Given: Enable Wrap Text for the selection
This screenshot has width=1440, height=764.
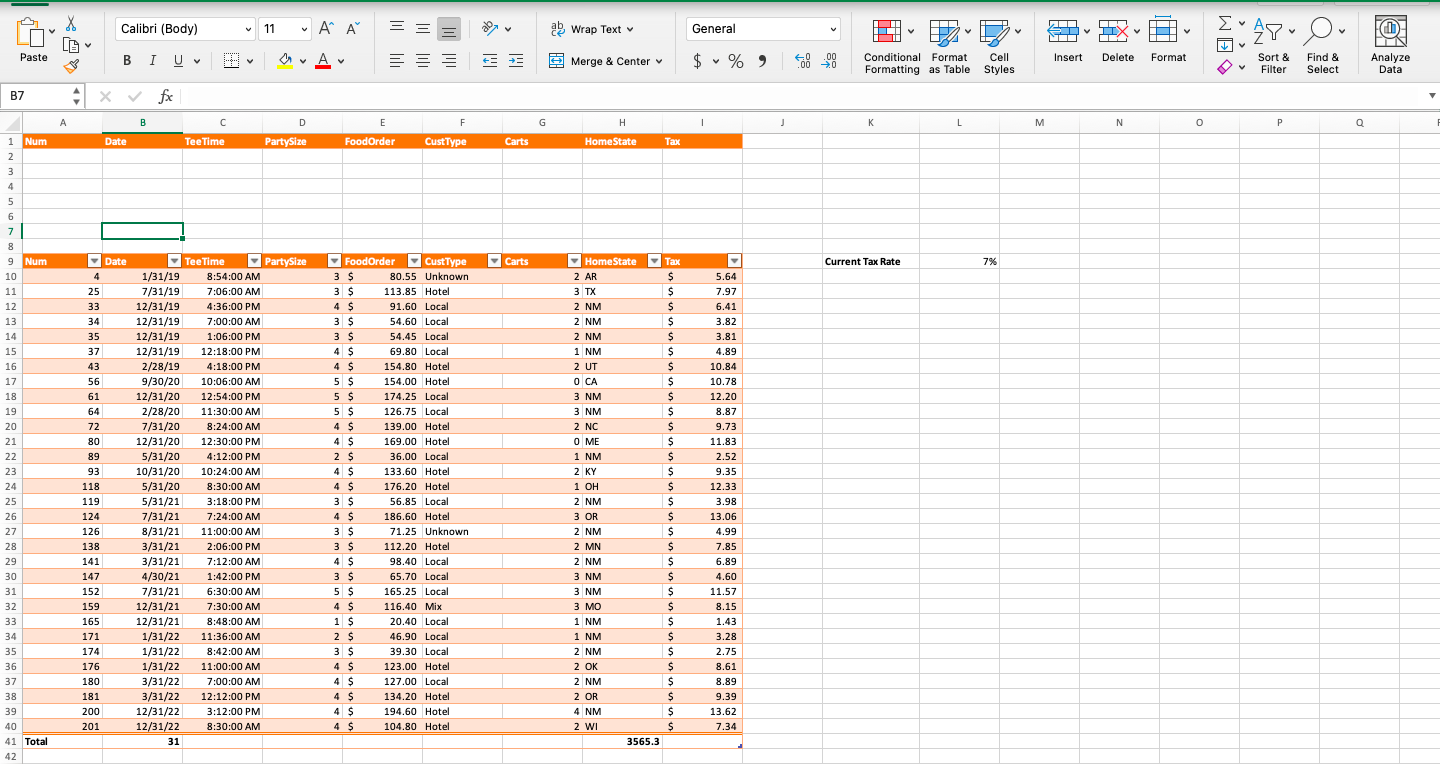Looking at the screenshot, I should click(x=594, y=29).
